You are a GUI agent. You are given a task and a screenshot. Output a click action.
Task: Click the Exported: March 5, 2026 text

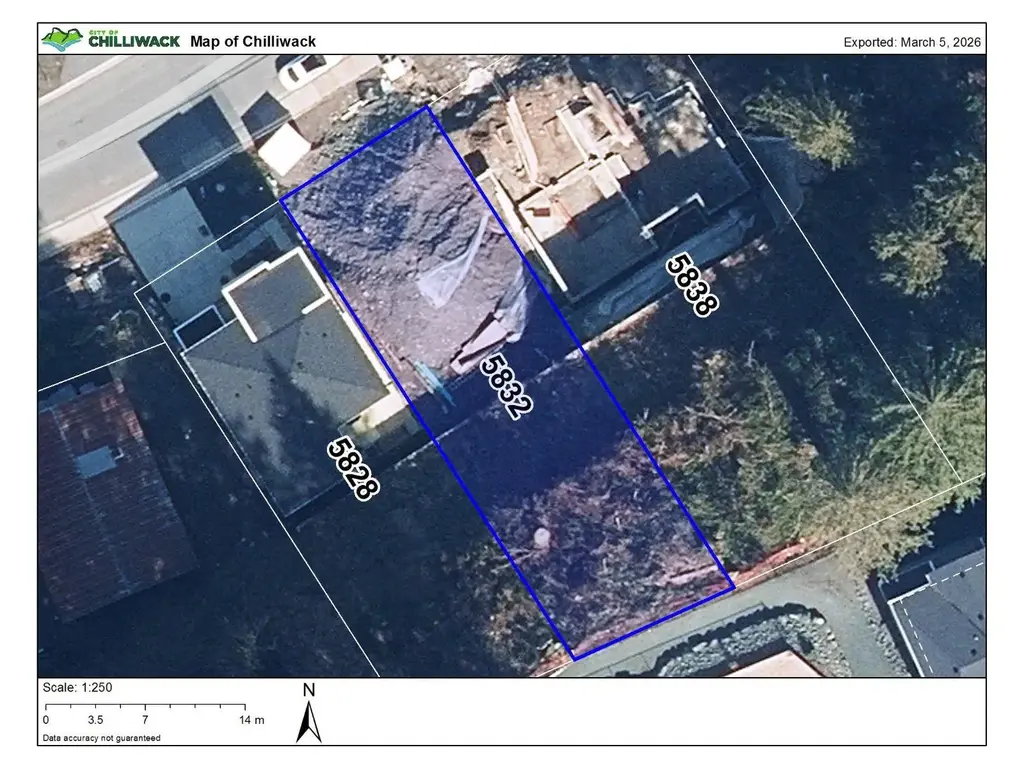(912, 42)
